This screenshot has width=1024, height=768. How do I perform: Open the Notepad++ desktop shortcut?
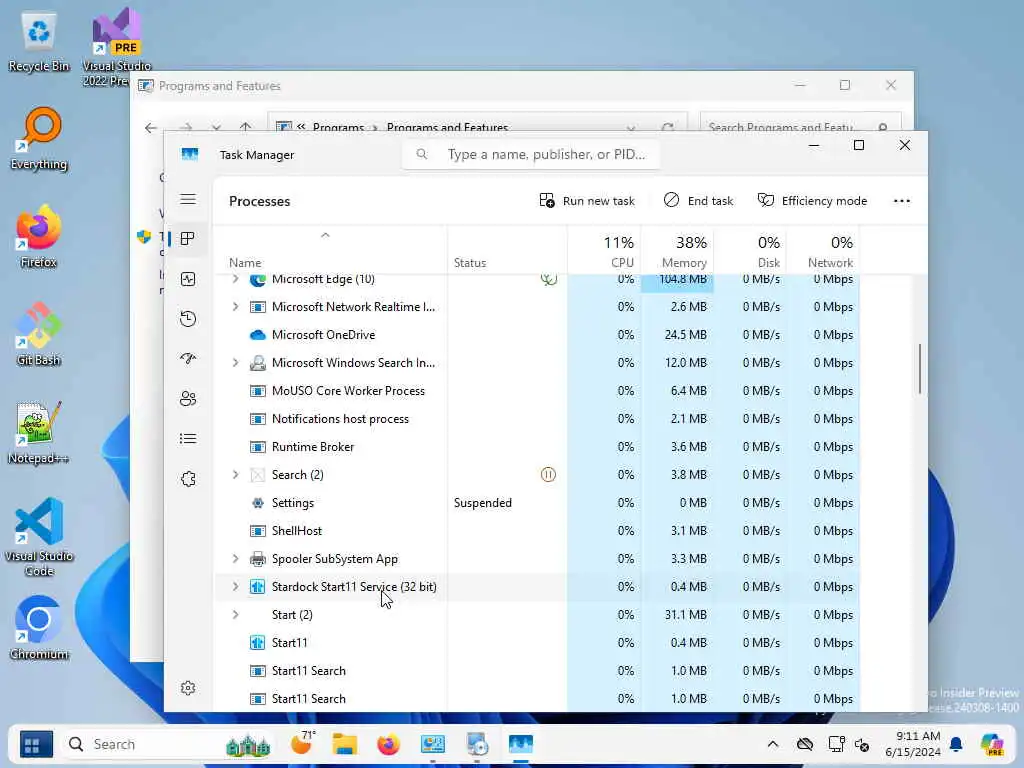(39, 433)
